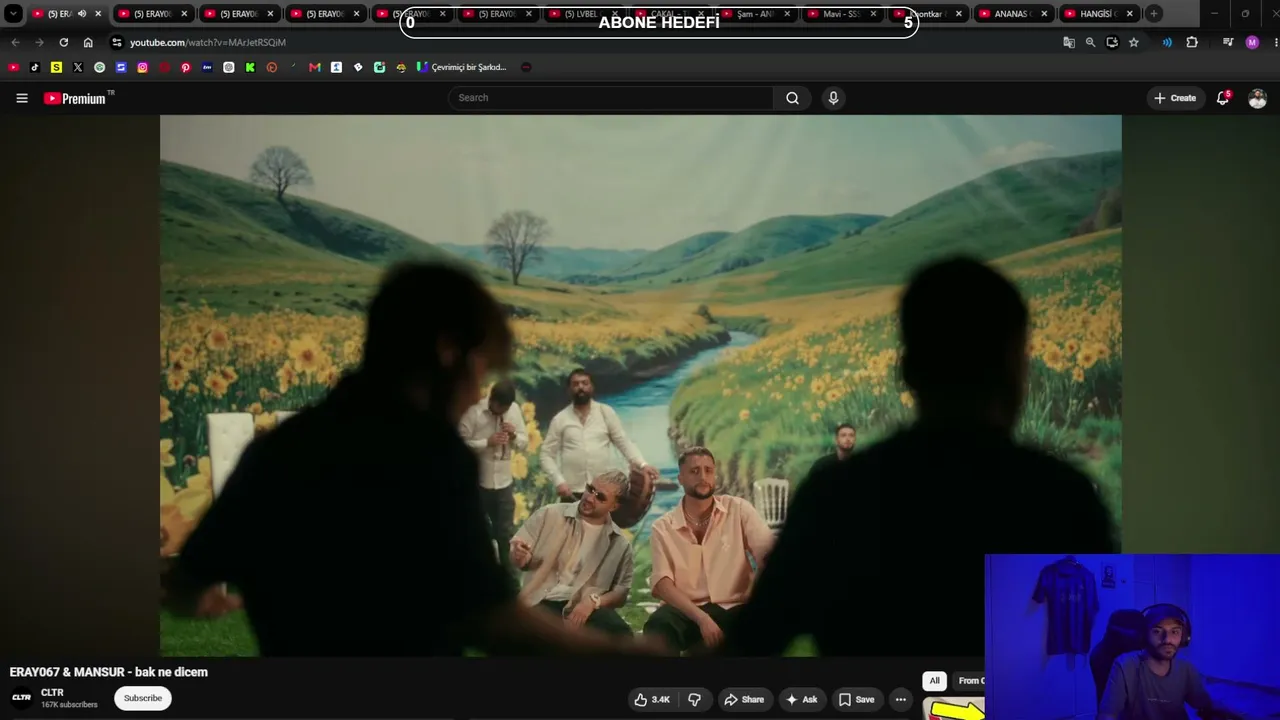
Task: Start voice search with the microphone
Action: (x=833, y=98)
